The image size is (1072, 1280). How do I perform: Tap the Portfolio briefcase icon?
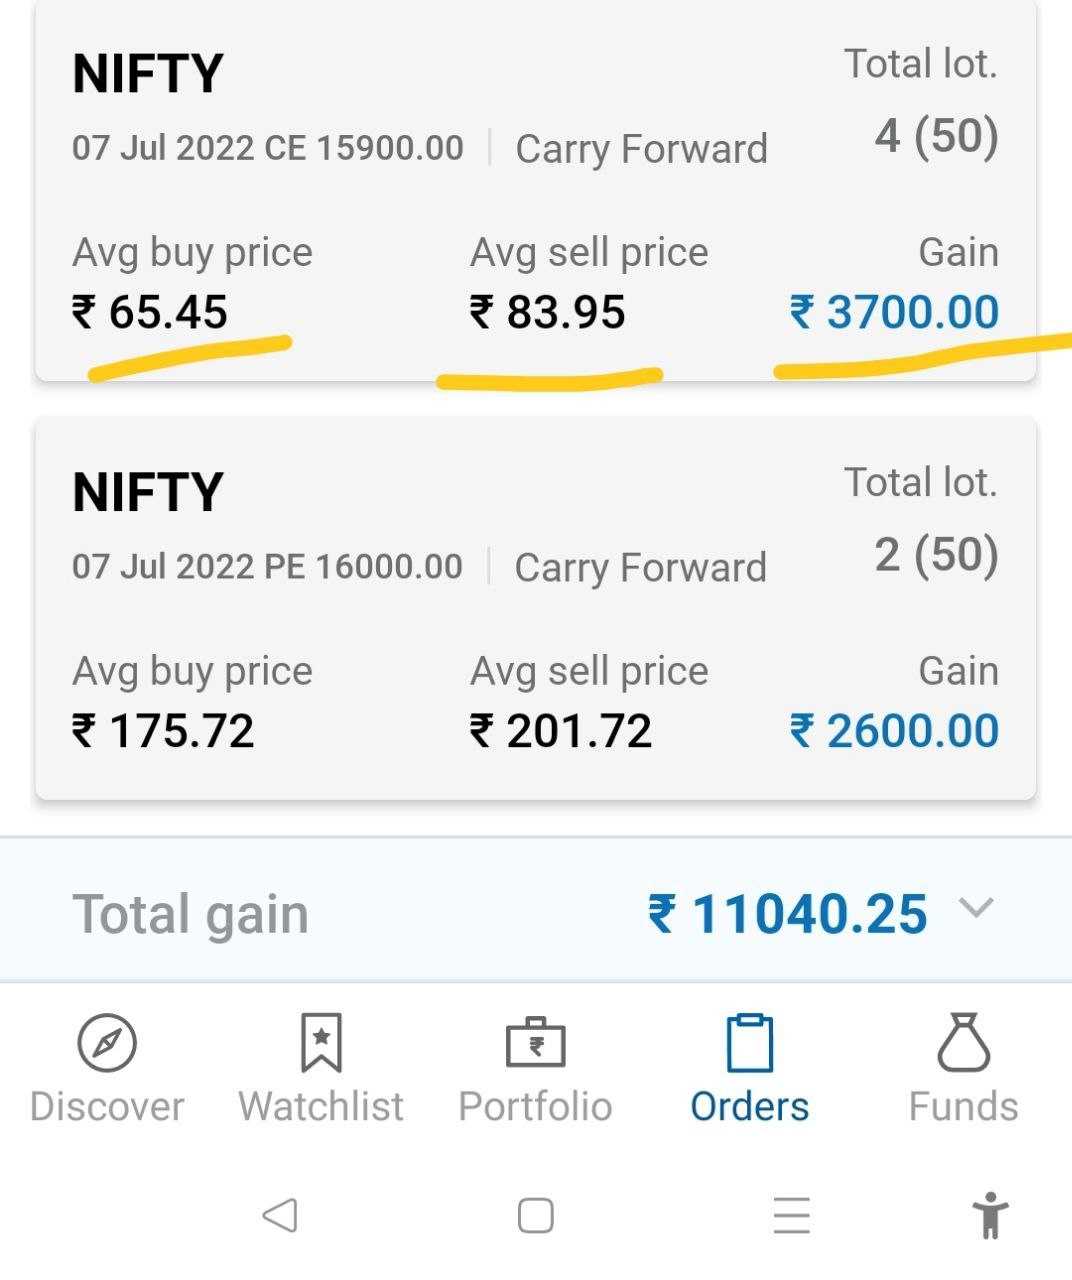pos(535,1043)
